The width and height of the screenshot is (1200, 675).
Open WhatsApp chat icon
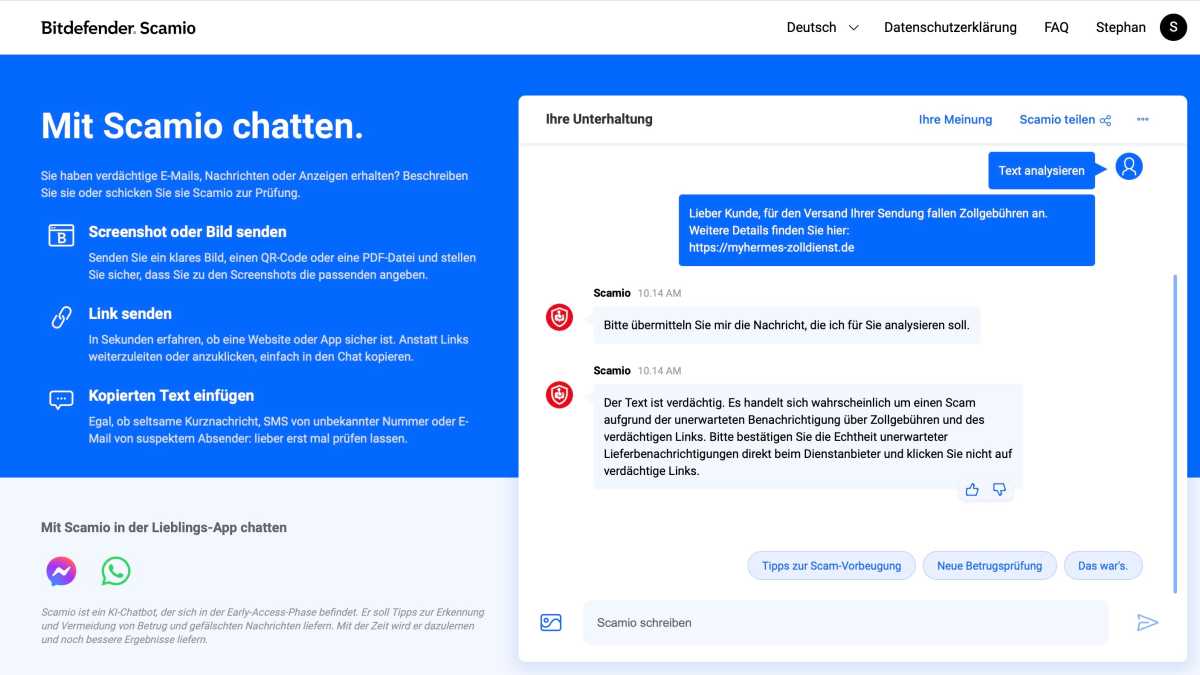(116, 571)
